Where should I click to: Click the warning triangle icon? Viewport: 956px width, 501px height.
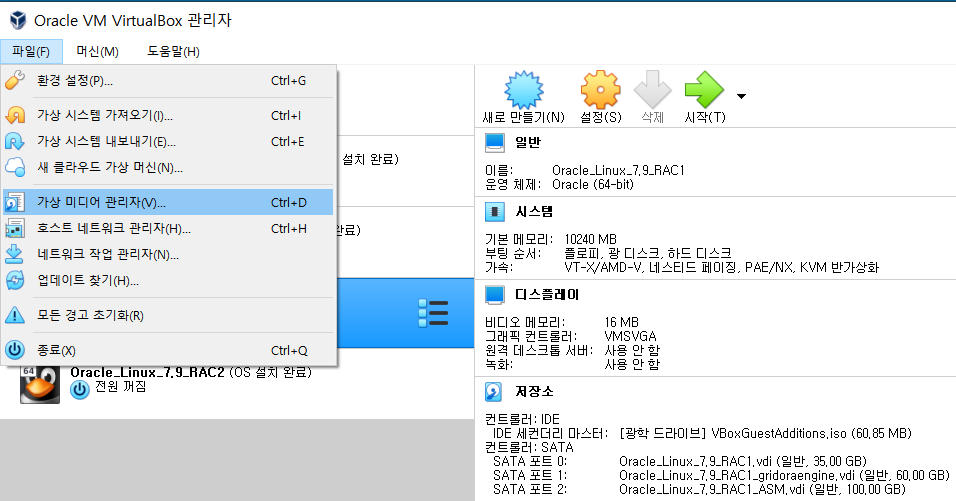[15, 316]
